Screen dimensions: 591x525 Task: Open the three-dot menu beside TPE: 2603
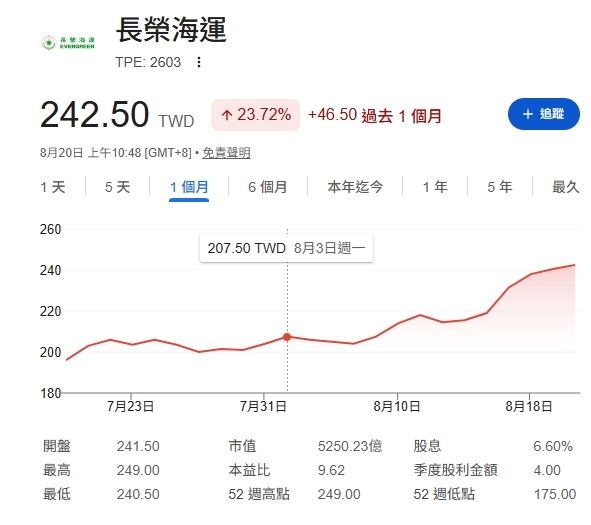coord(199,62)
